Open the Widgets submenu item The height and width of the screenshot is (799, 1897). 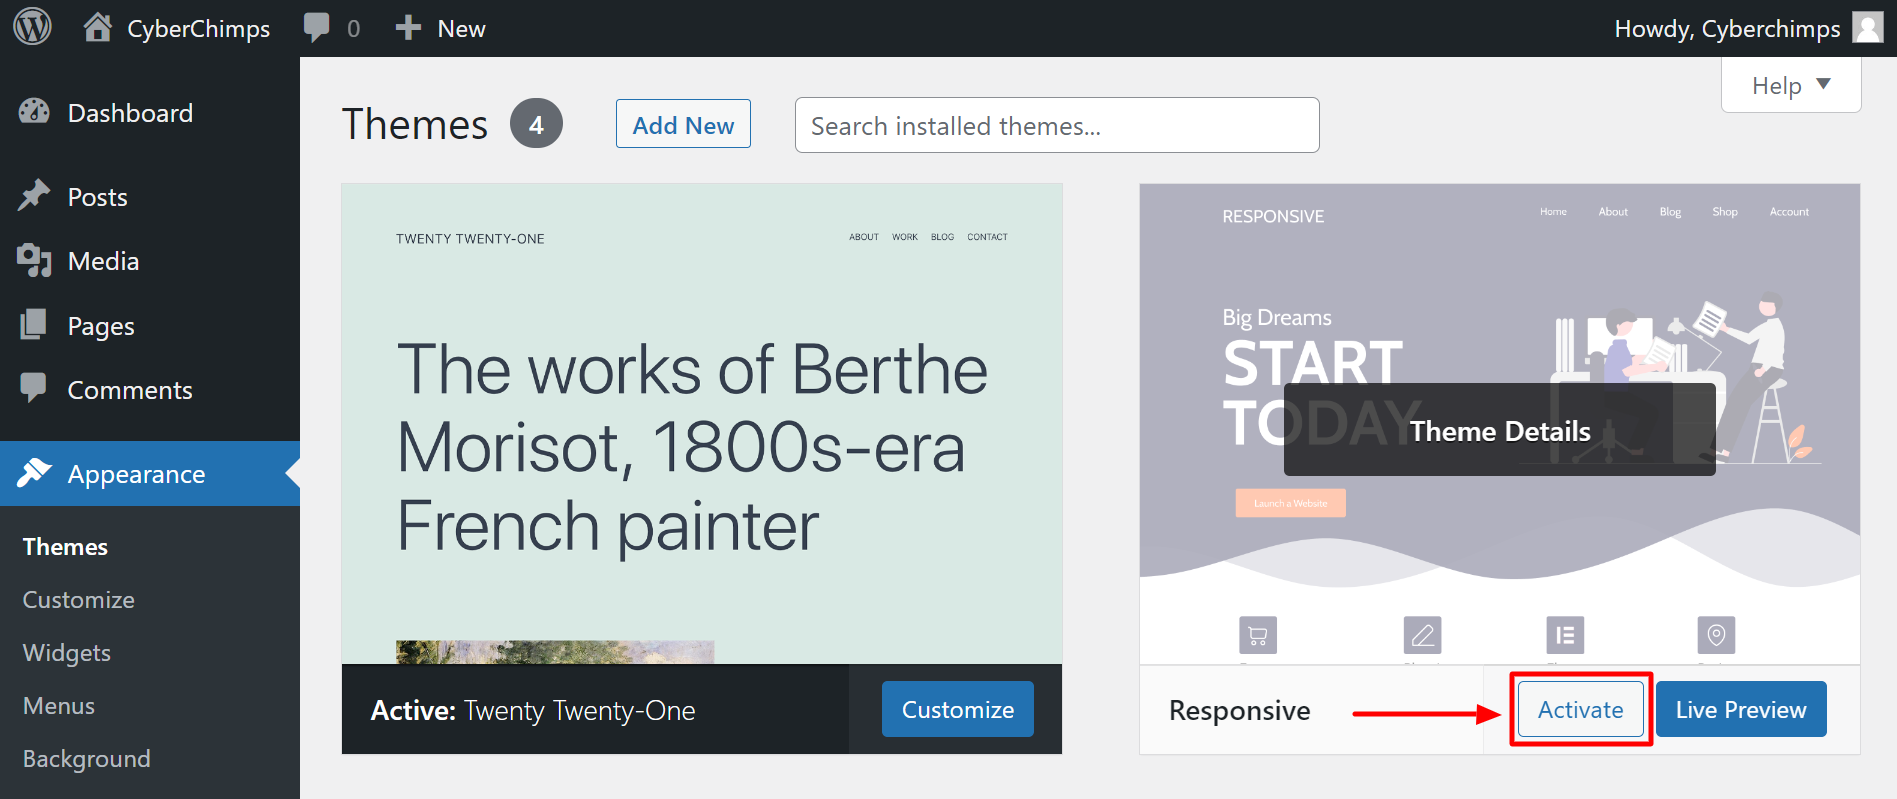click(x=67, y=653)
